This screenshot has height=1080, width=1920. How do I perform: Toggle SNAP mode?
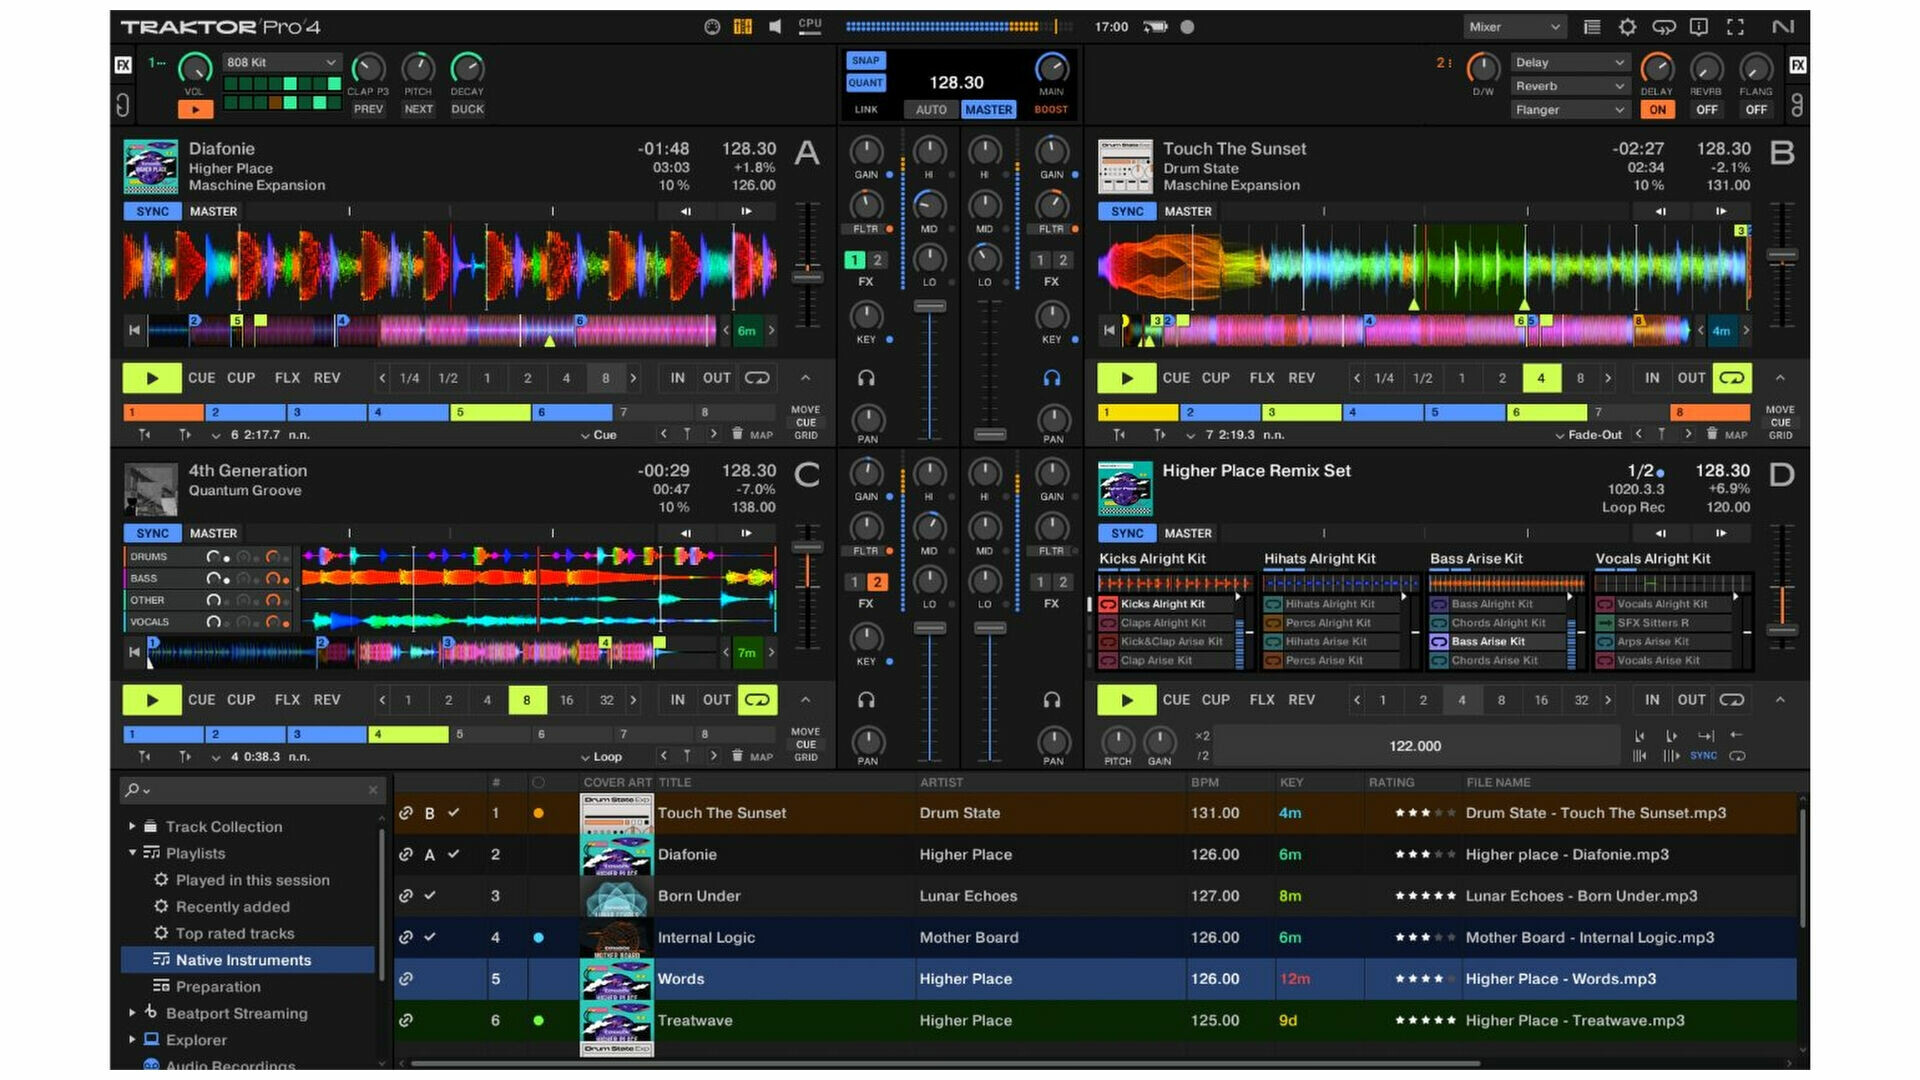pos(866,61)
